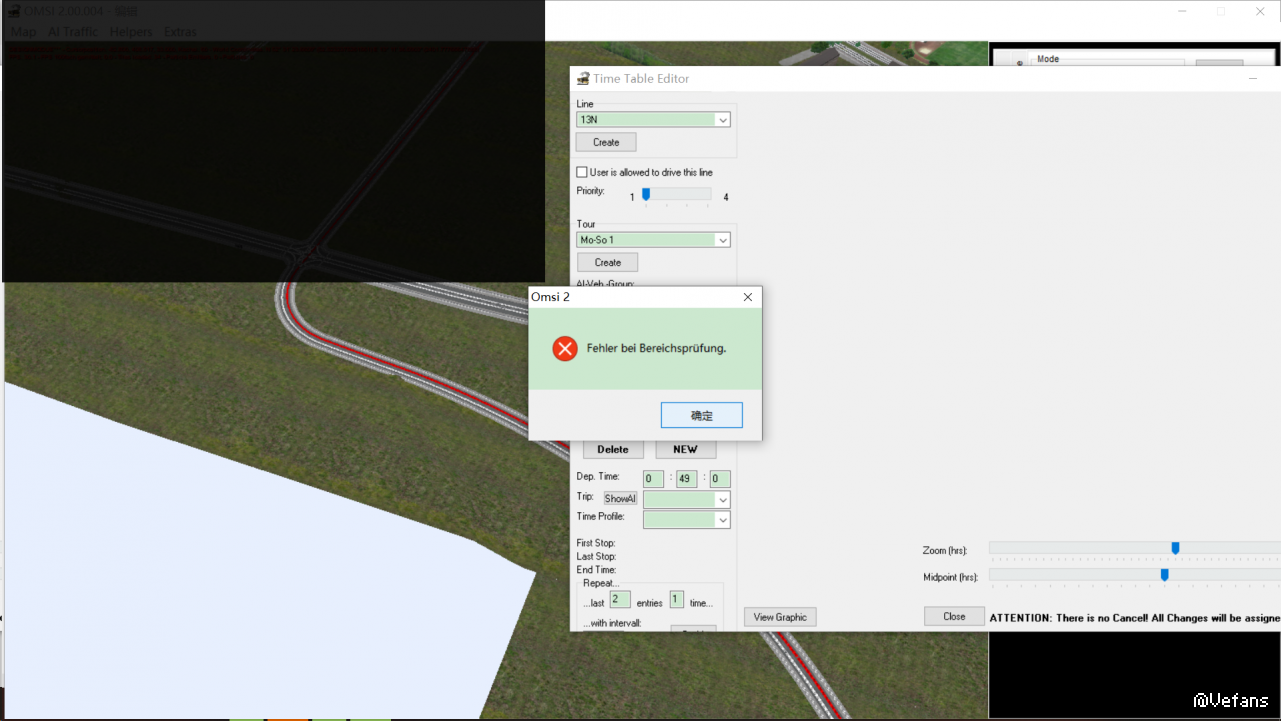
Task: Minimize the Time Table Editor window
Action: 1253,78
